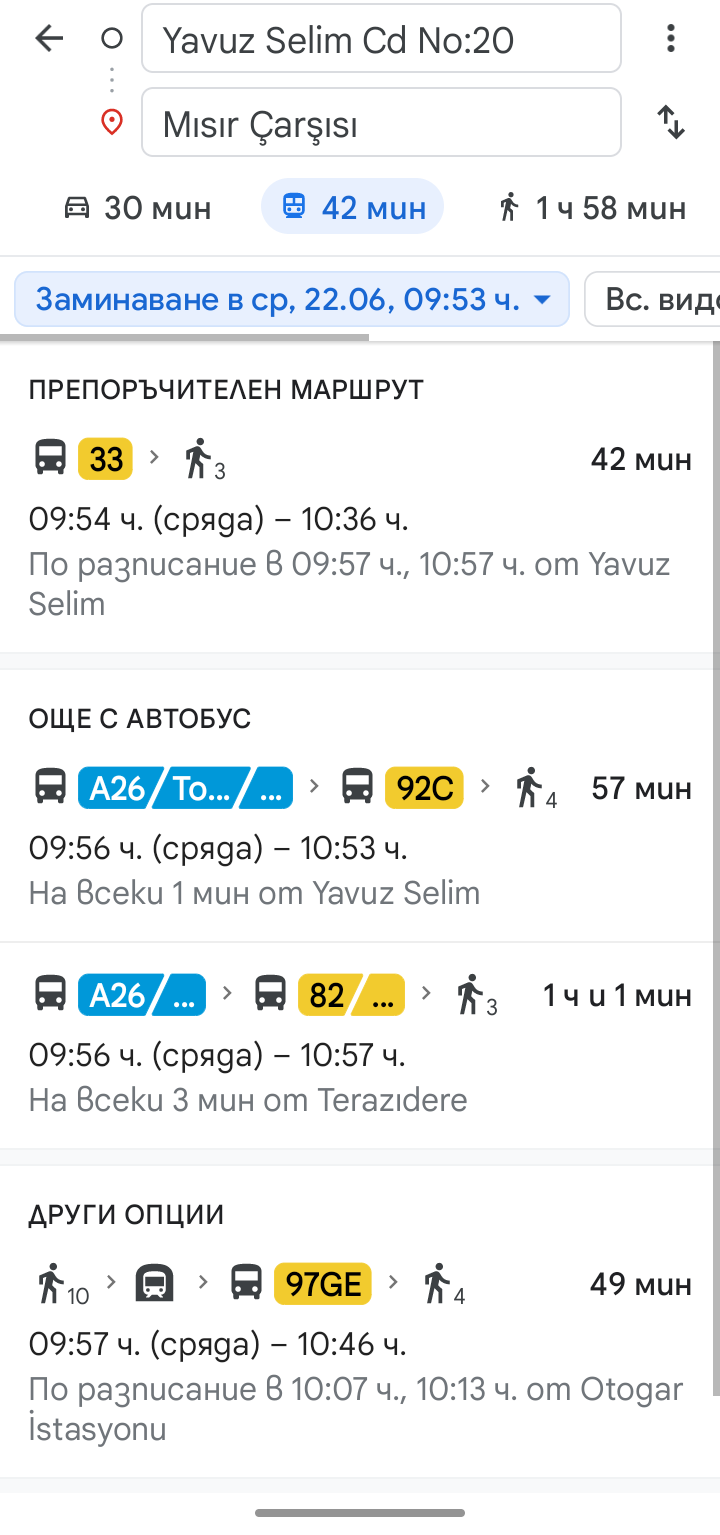
Task: Tap the blue A26 badge in 57 мин route
Action: (118, 788)
